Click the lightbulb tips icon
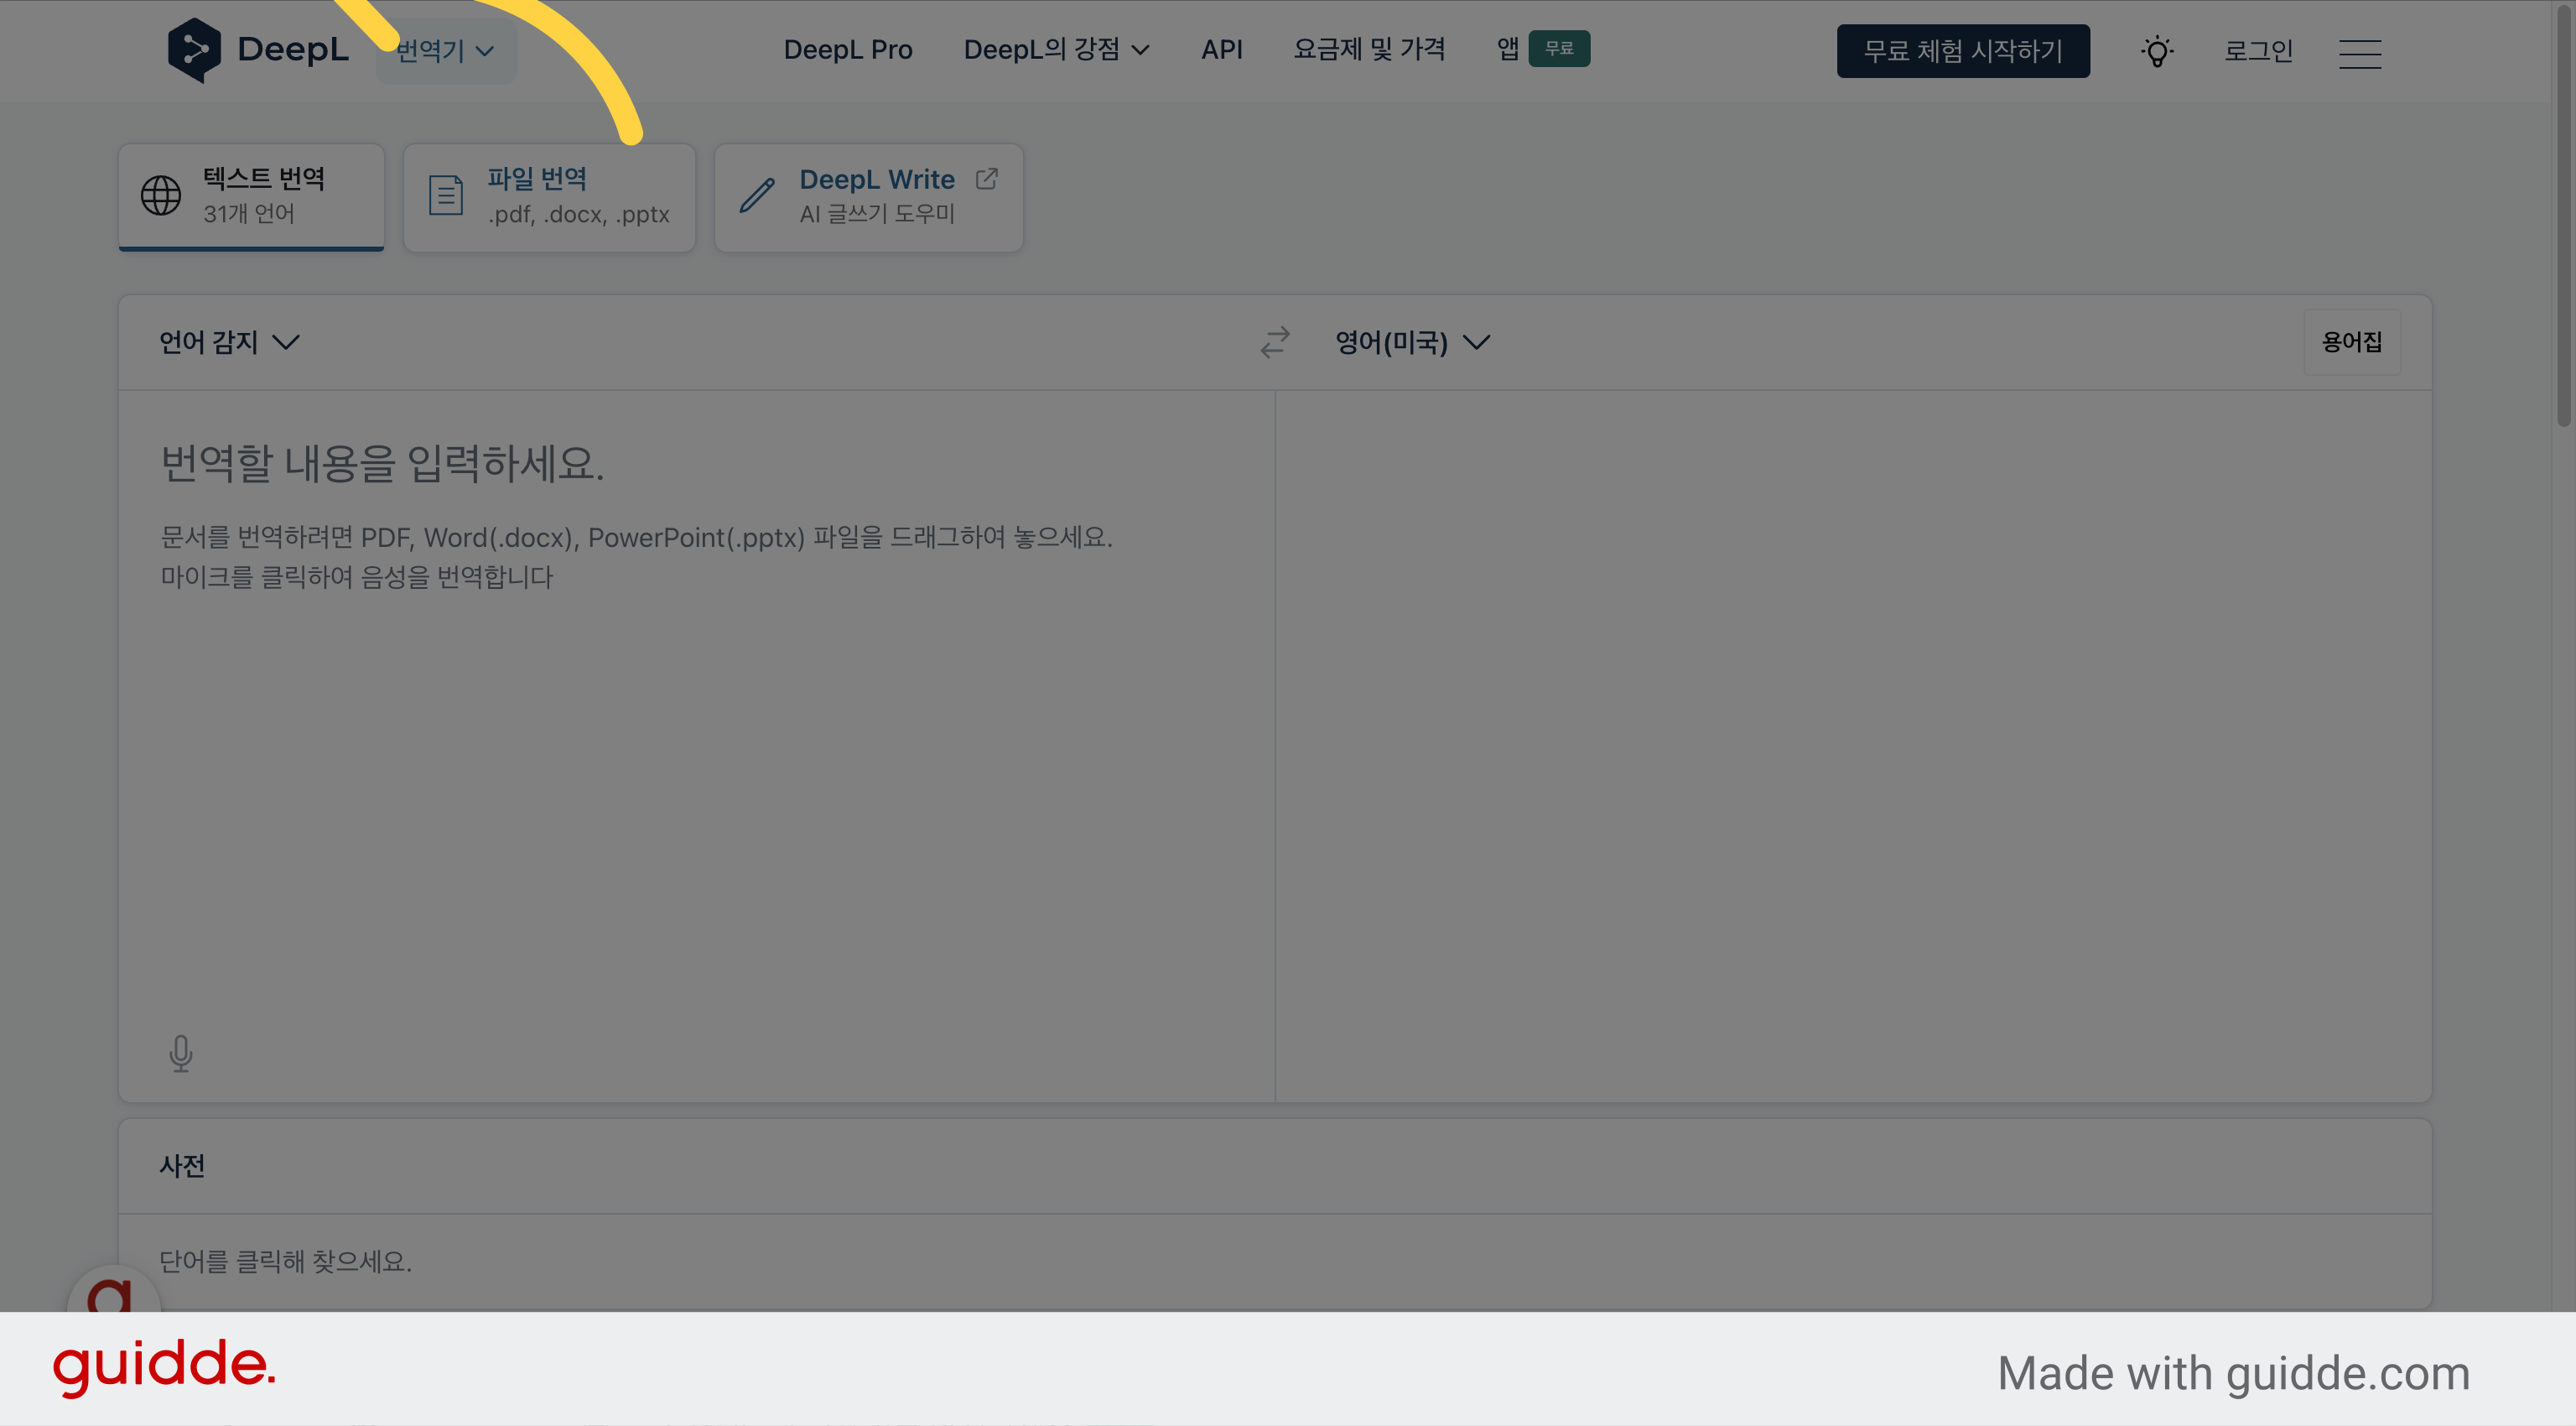 (2156, 51)
